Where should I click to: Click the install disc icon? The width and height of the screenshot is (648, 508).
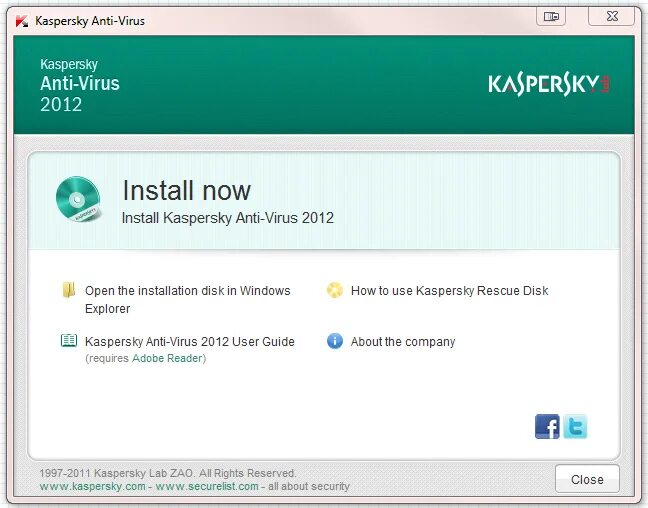coord(79,199)
